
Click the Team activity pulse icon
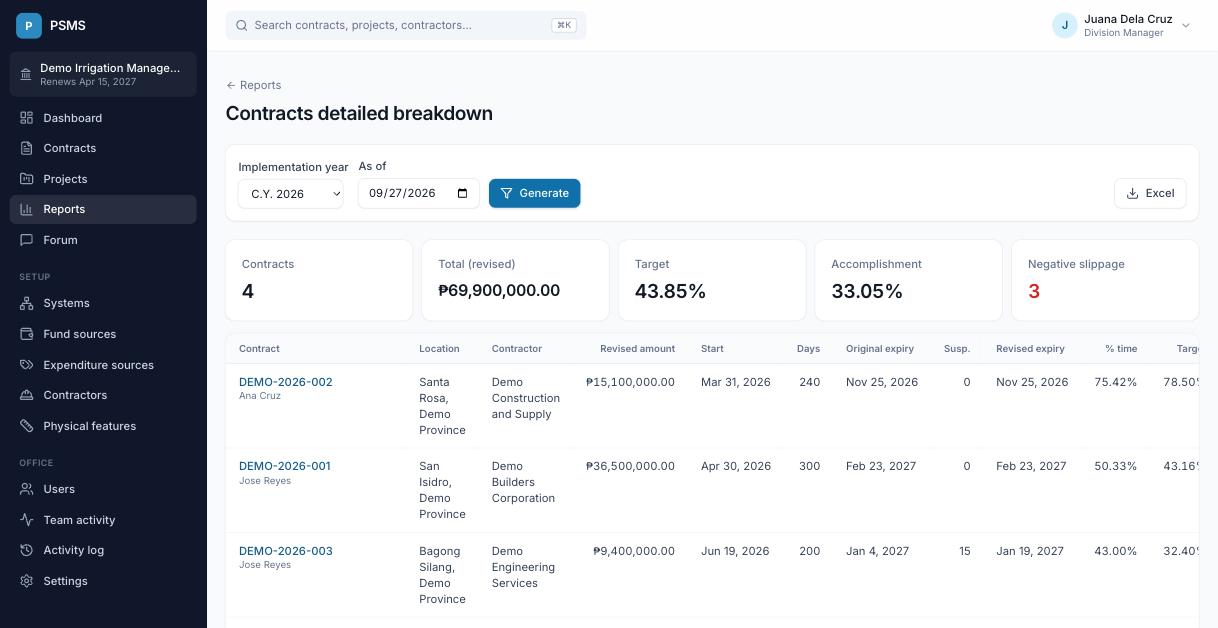[27, 520]
